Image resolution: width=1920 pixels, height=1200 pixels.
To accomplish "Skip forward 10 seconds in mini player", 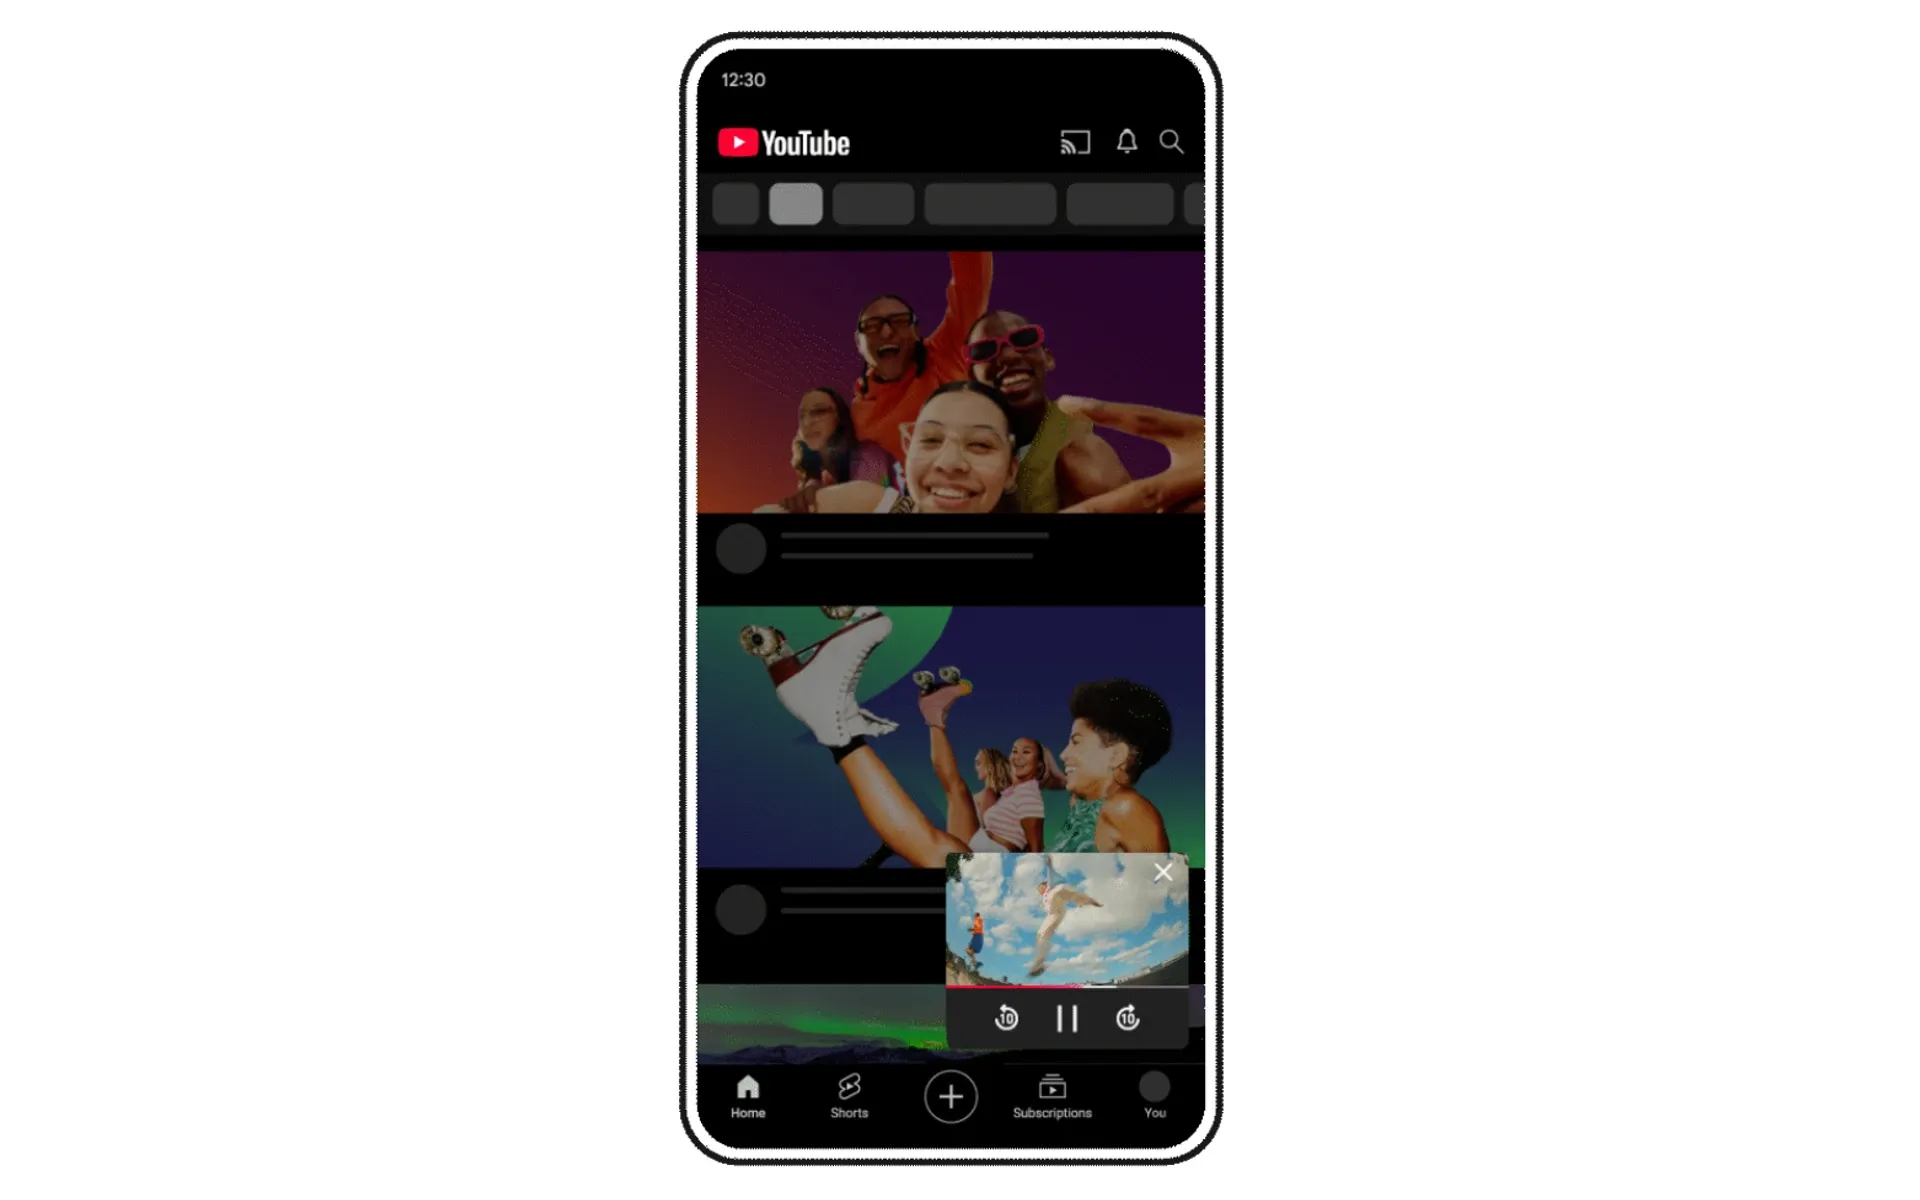I will tap(1127, 1020).
